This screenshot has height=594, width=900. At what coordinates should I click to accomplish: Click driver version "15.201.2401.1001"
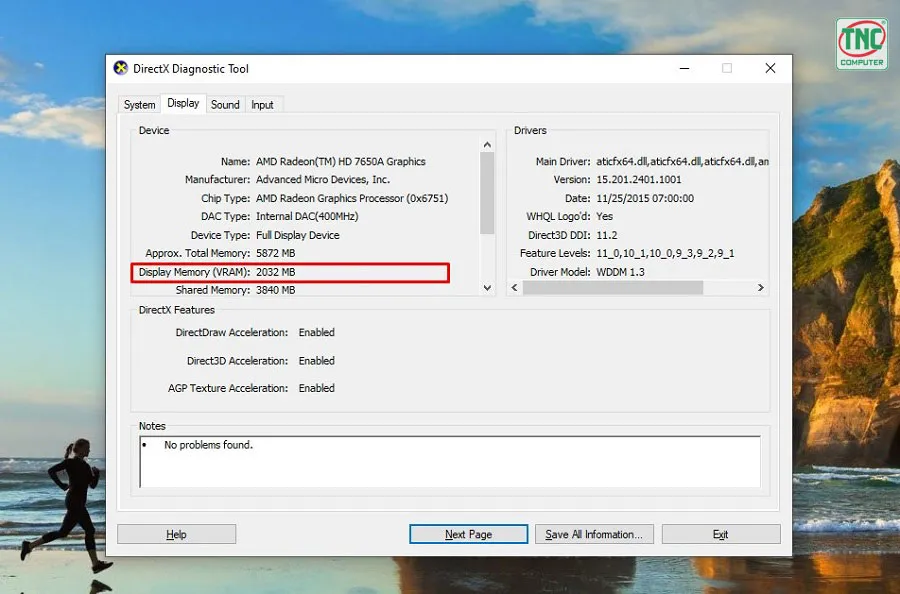639,180
